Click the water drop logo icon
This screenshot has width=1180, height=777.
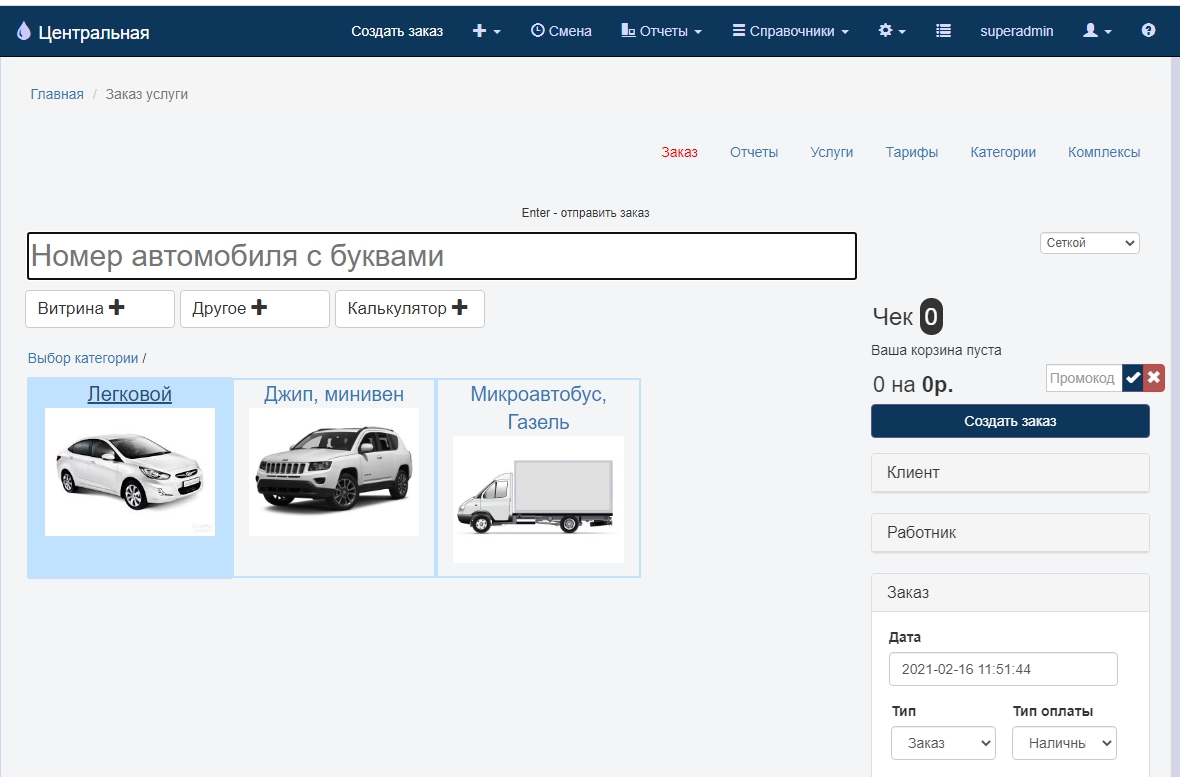pos(24,32)
